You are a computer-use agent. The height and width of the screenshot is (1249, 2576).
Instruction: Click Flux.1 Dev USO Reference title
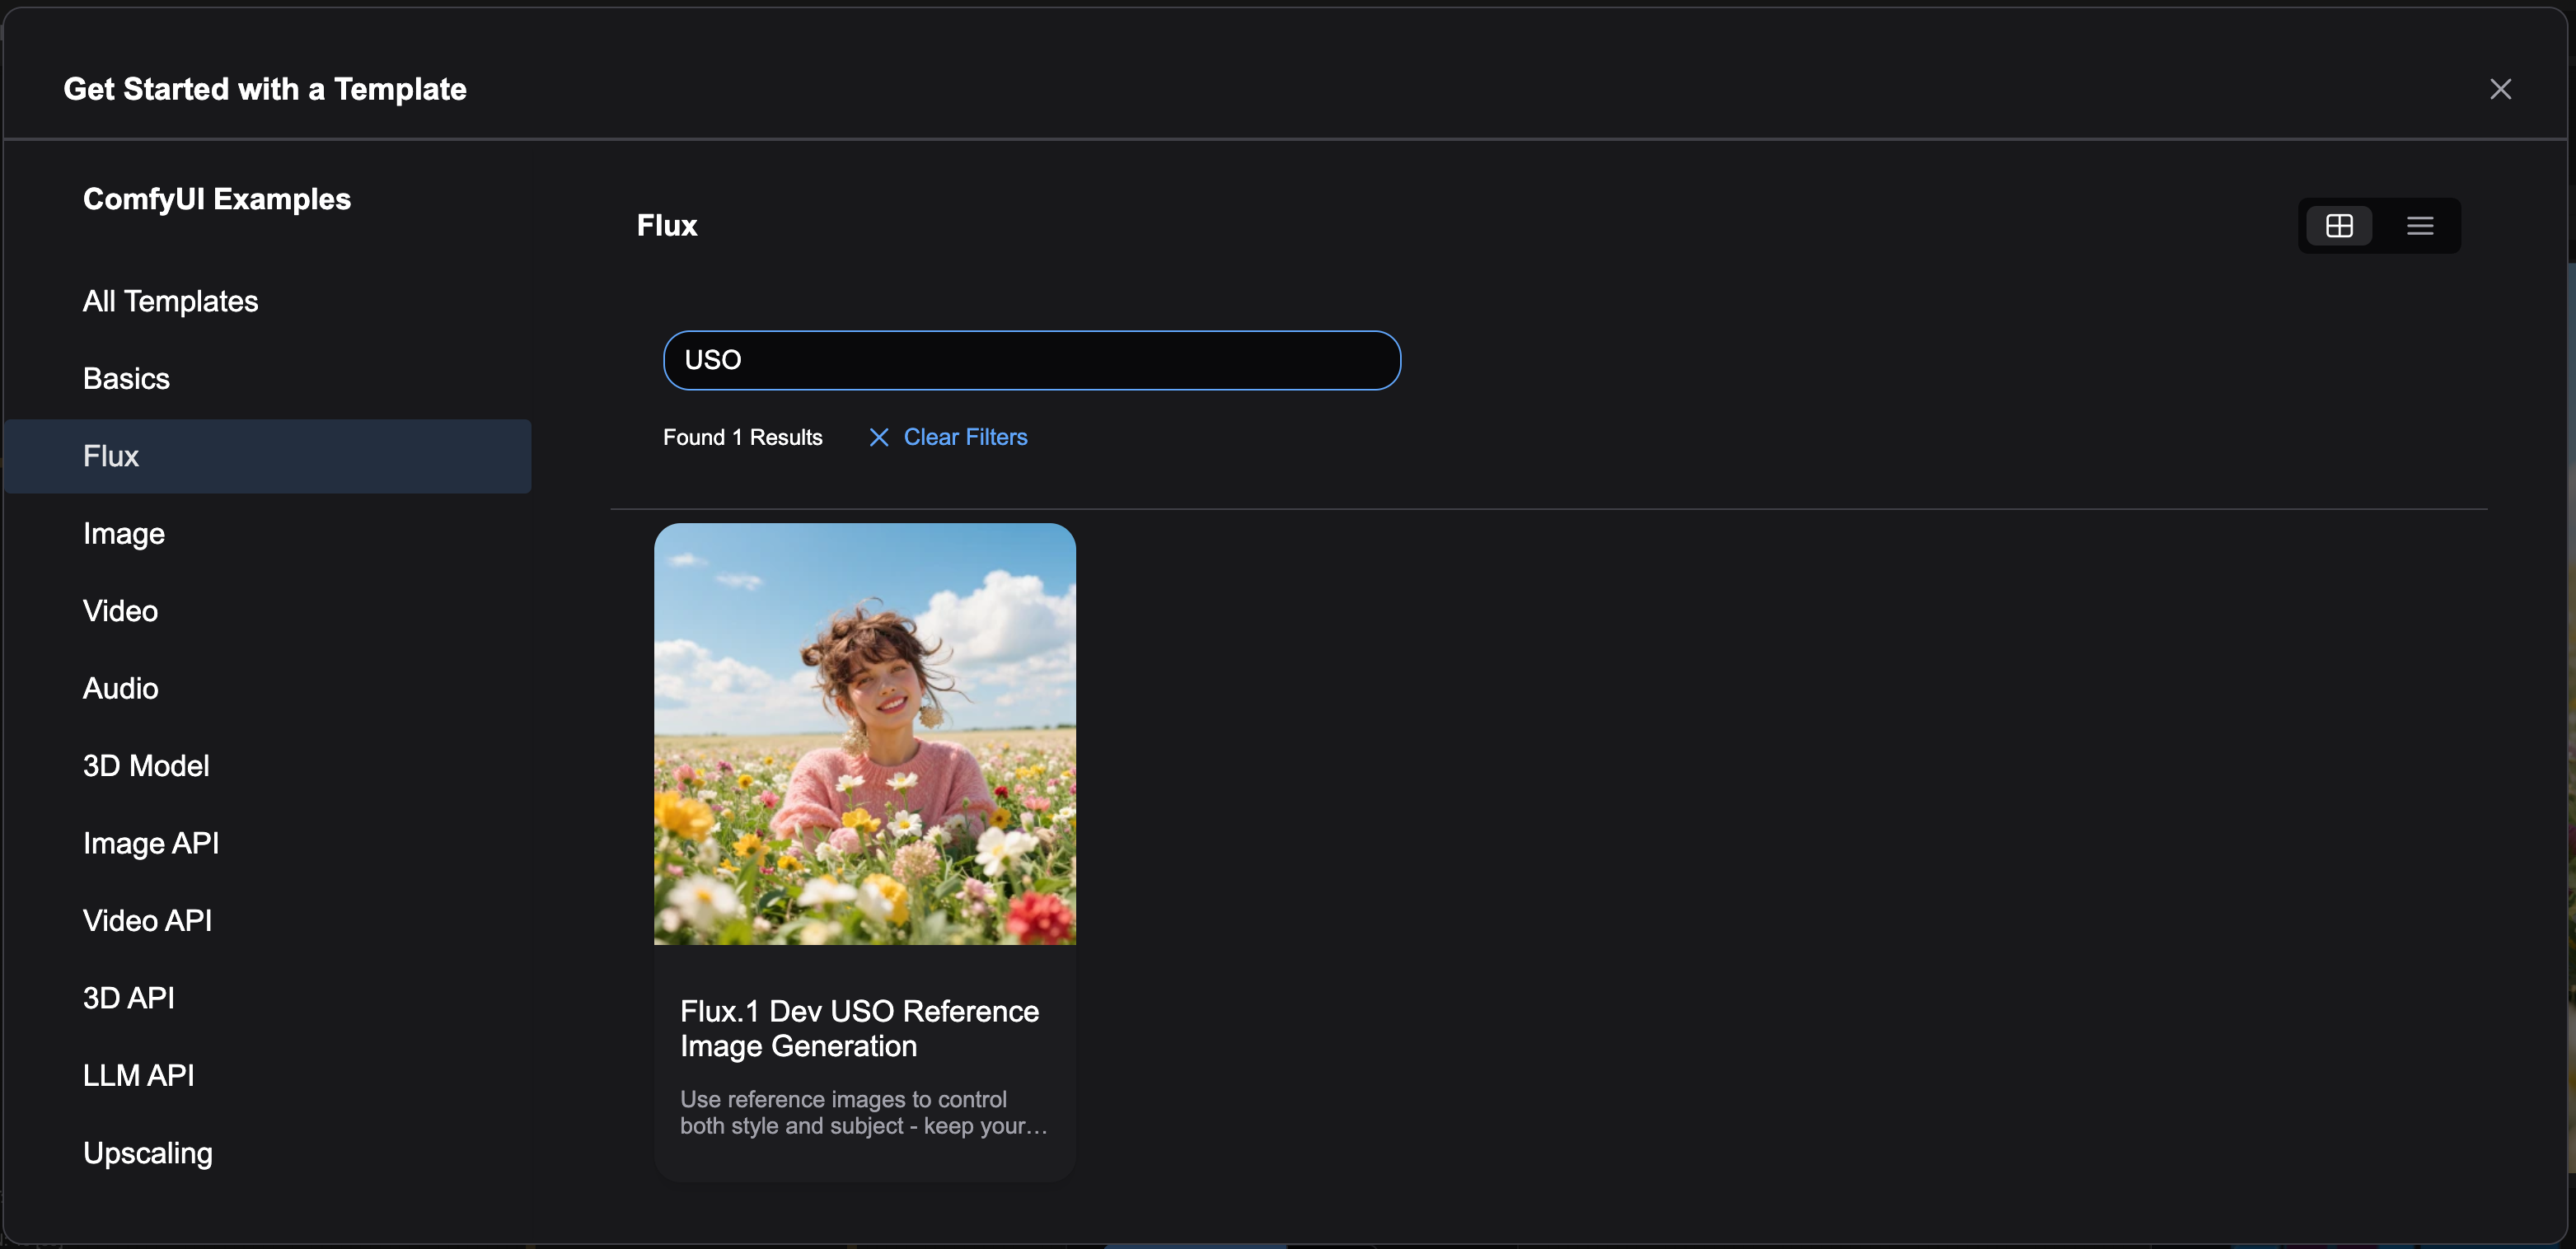[859, 1028]
